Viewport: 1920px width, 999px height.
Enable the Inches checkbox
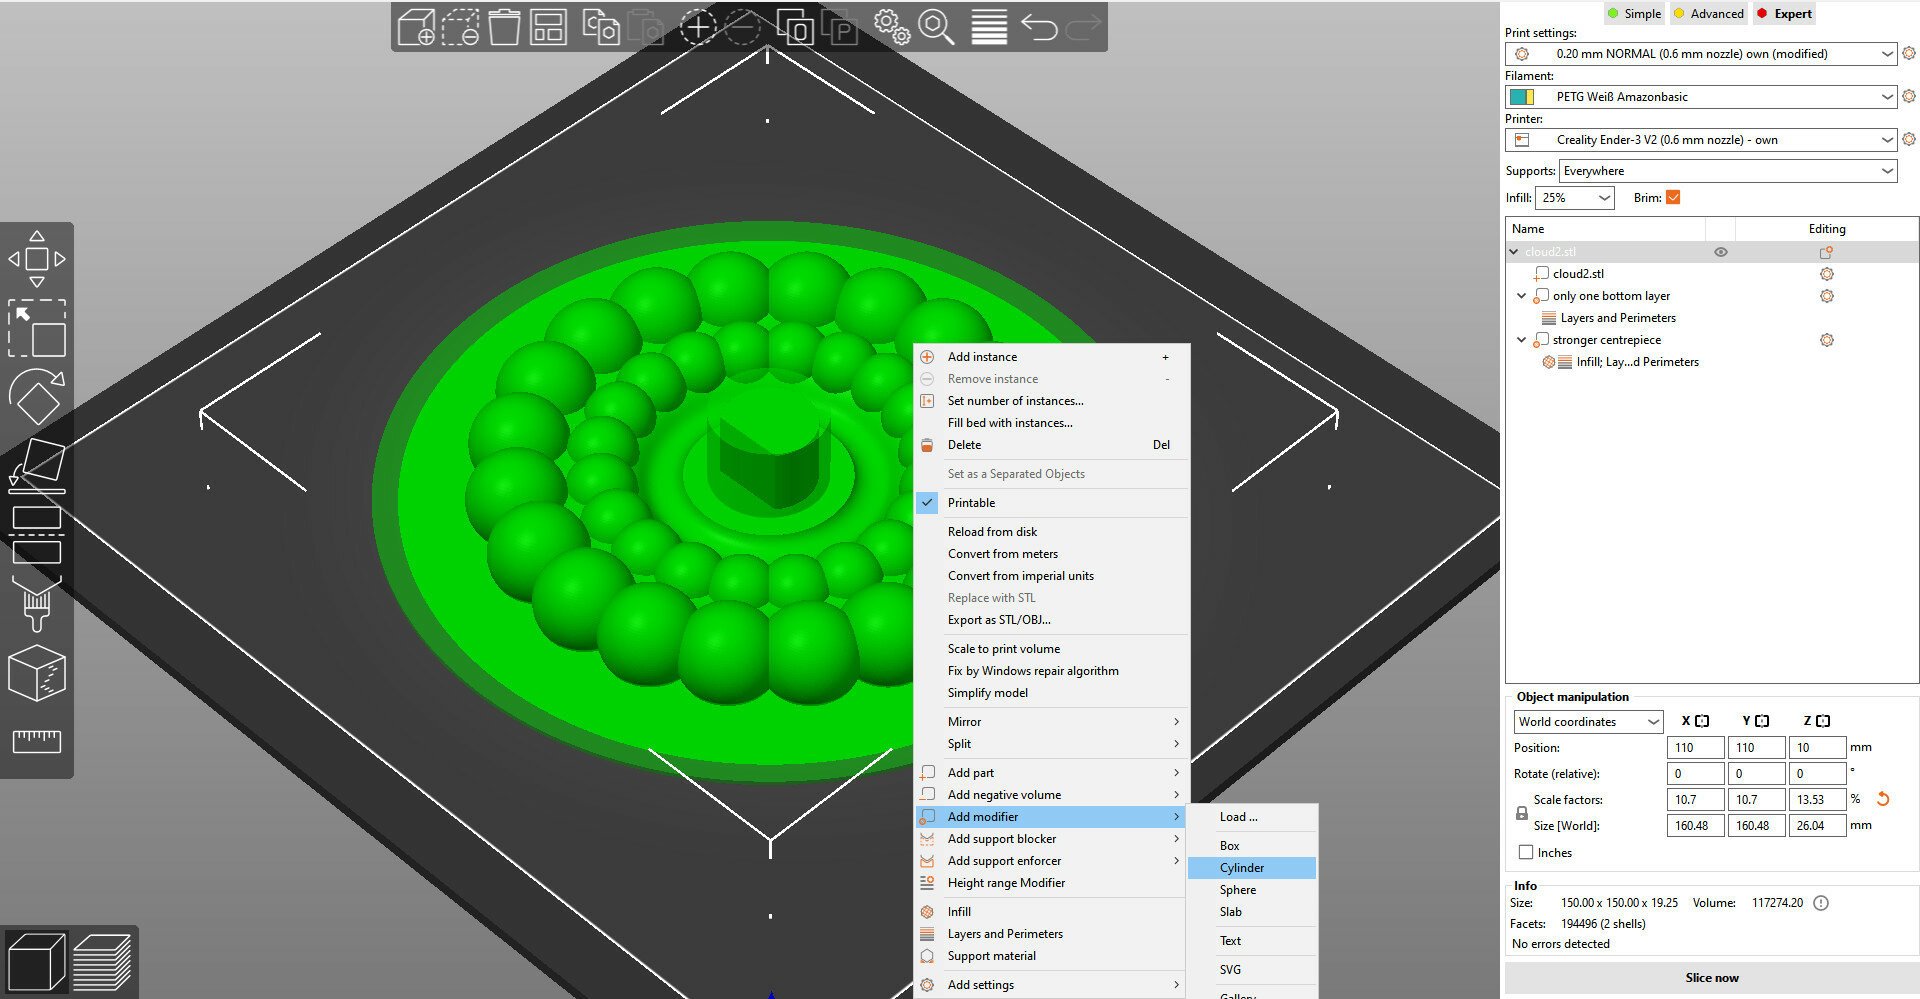1526,853
